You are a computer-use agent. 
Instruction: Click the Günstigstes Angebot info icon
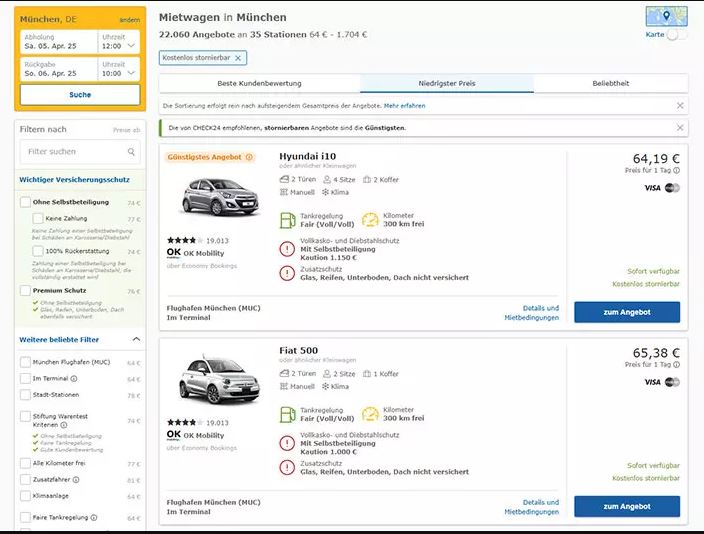(249, 157)
